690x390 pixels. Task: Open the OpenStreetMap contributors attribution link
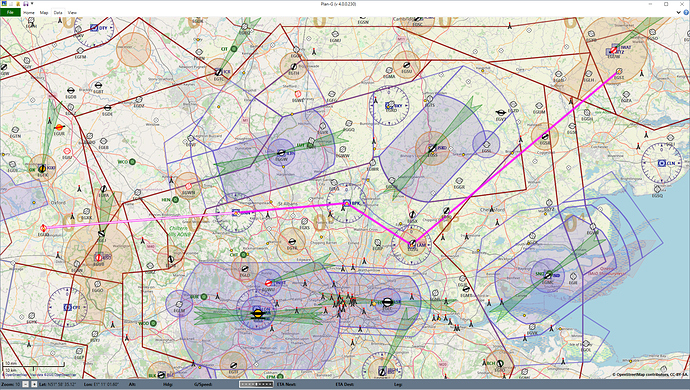tap(650, 375)
